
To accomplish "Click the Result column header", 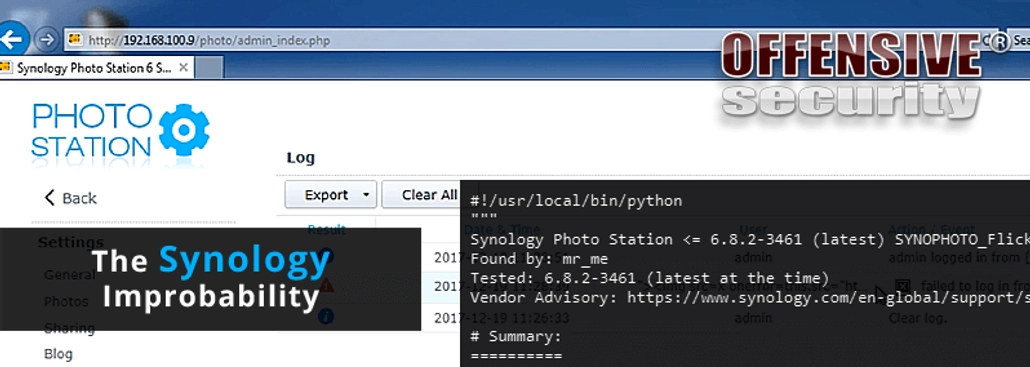I will pyautogui.click(x=326, y=230).
